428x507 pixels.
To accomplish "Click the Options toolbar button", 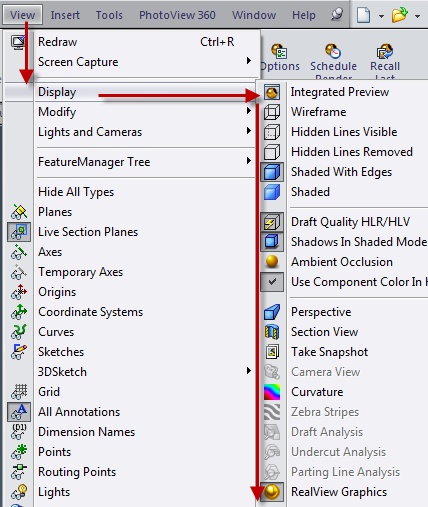I will 280,57.
